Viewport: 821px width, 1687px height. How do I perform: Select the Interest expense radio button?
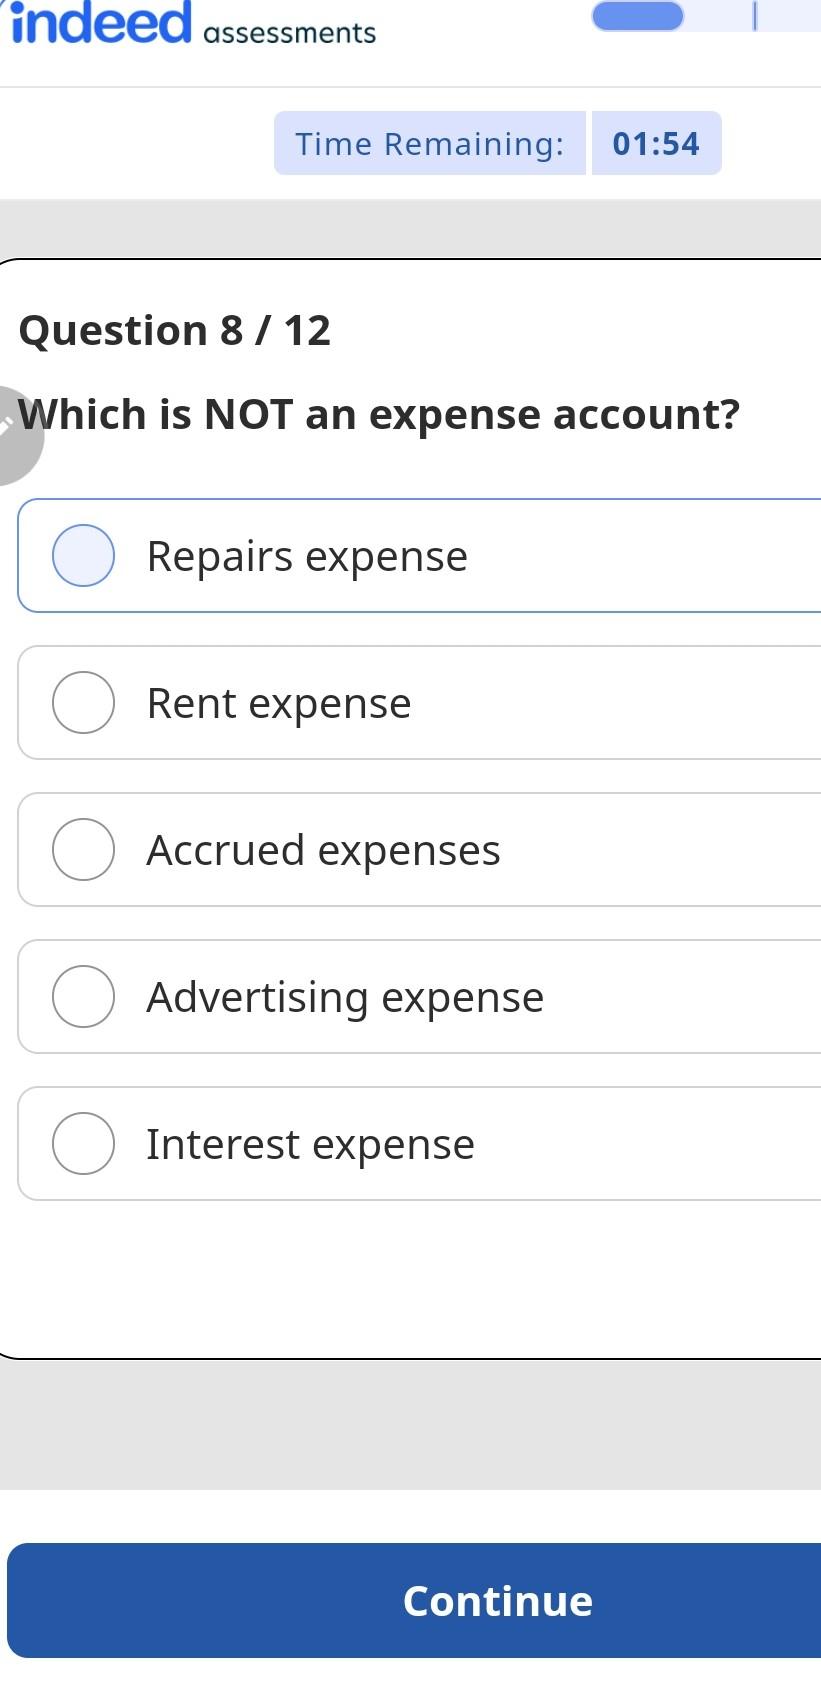(83, 1143)
